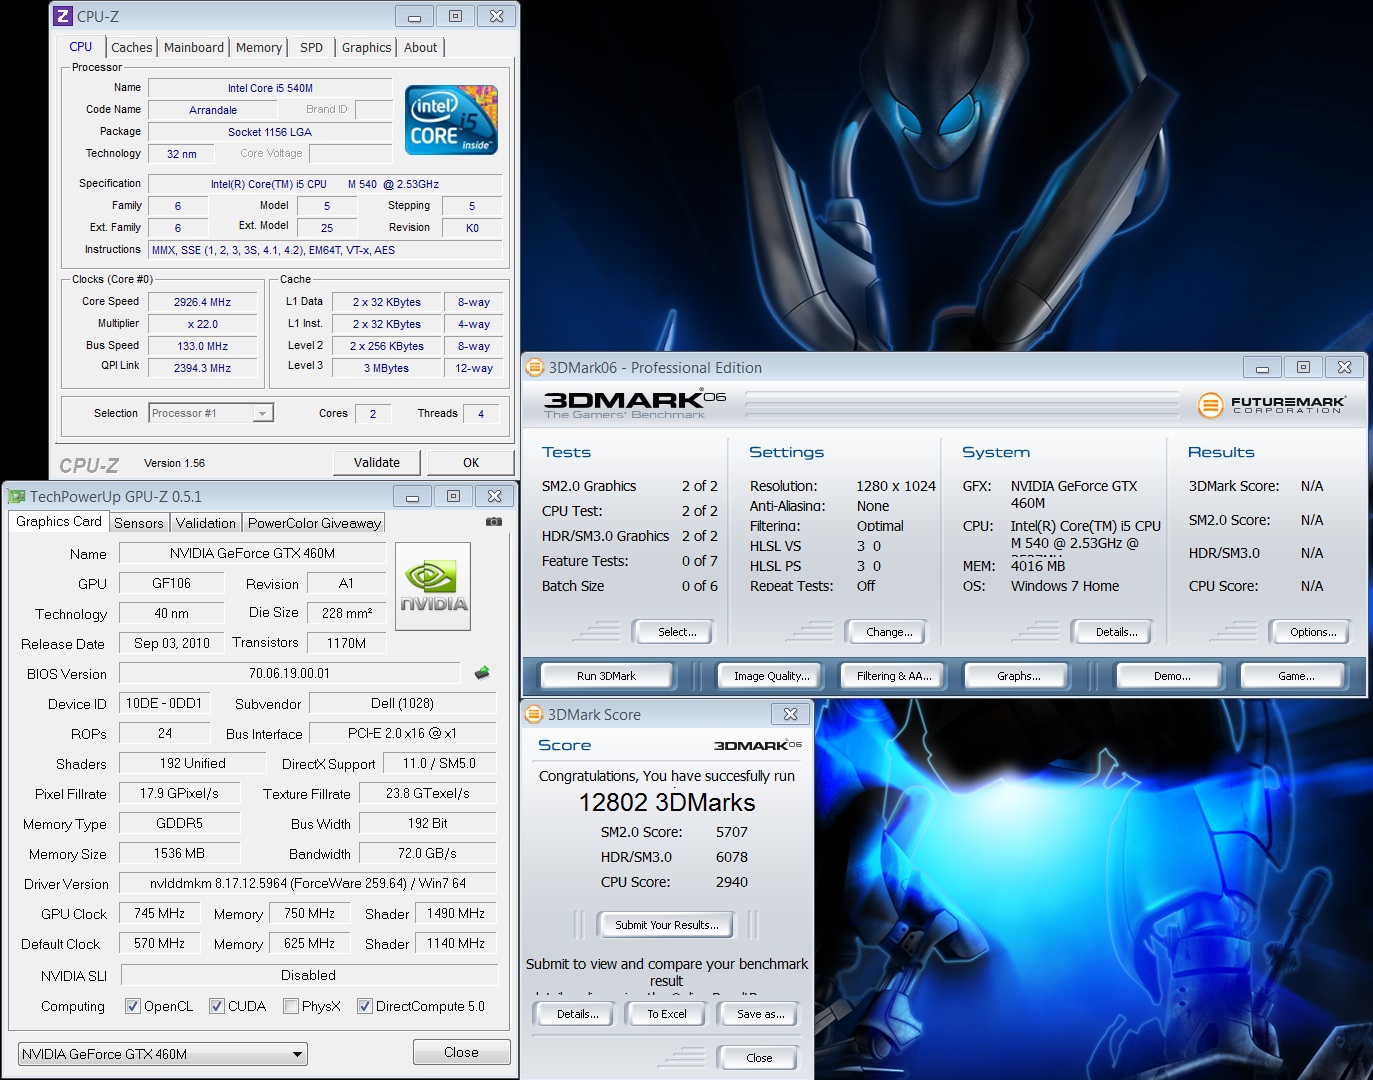This screenshot has width=1373, height=1080.
Task: Toggle the CUDA checkbox
Action: click(x=217, y=1006)
